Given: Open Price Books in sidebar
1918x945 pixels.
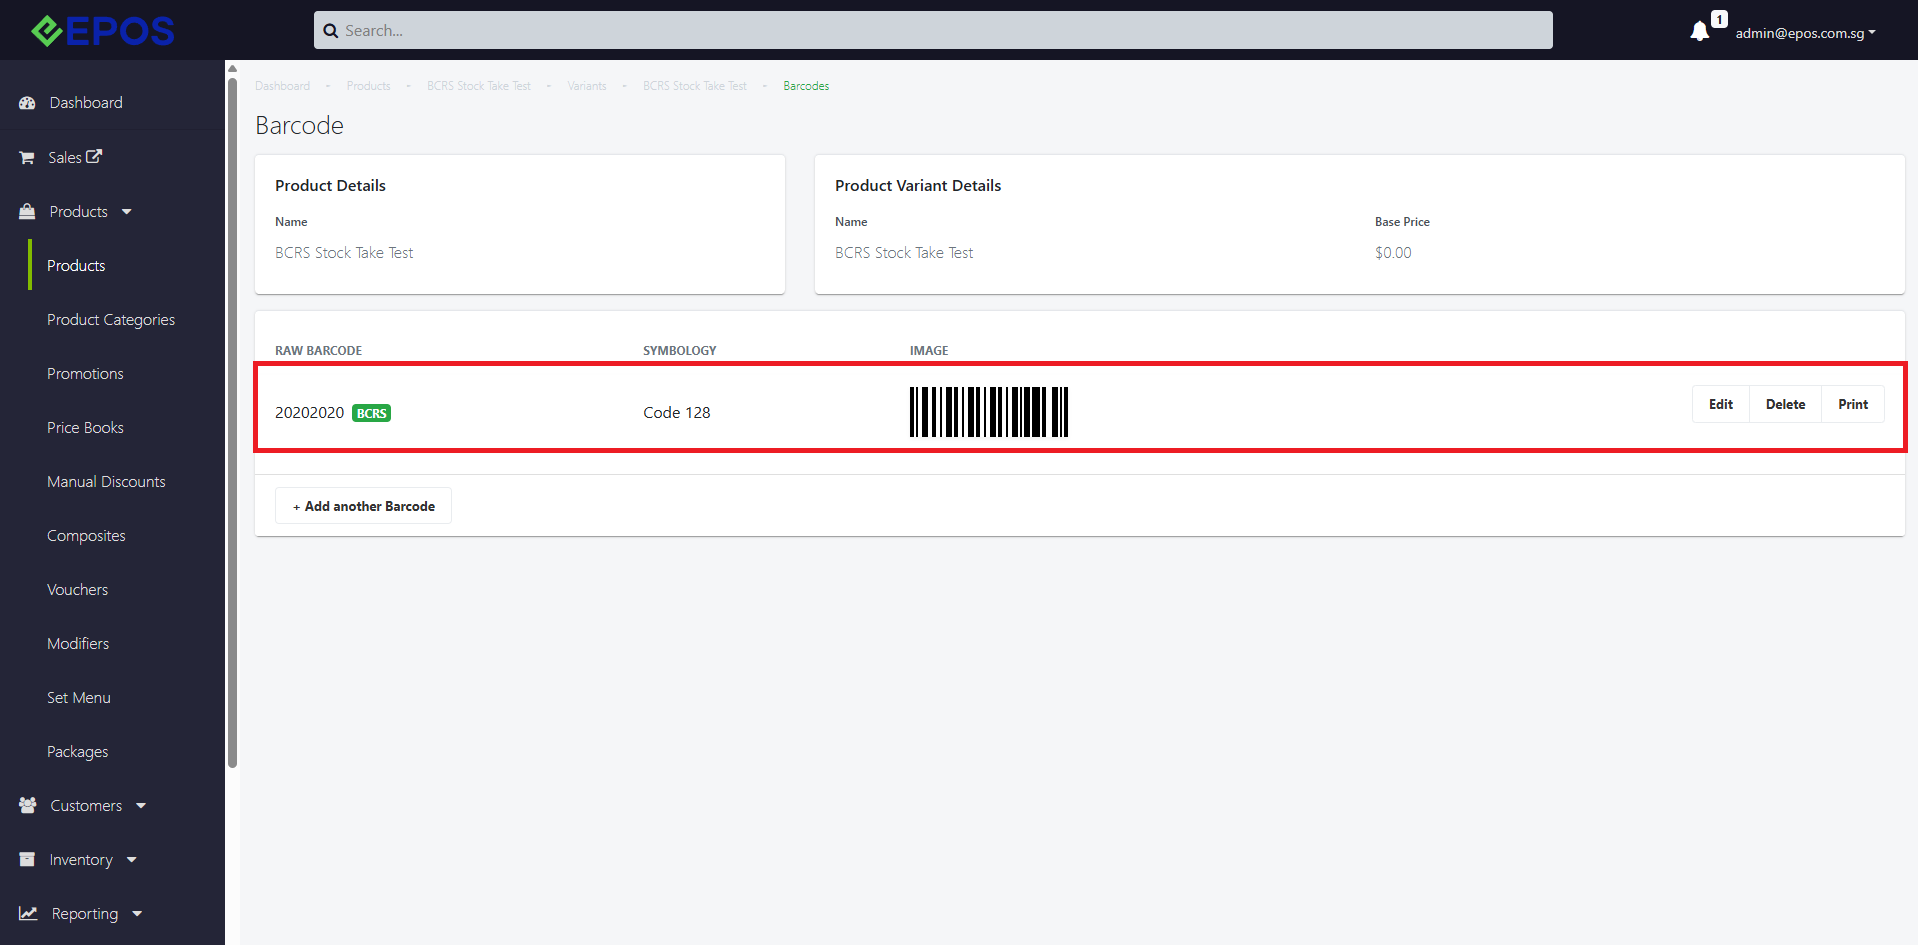Looking at the screenshot, I should 85,428.
